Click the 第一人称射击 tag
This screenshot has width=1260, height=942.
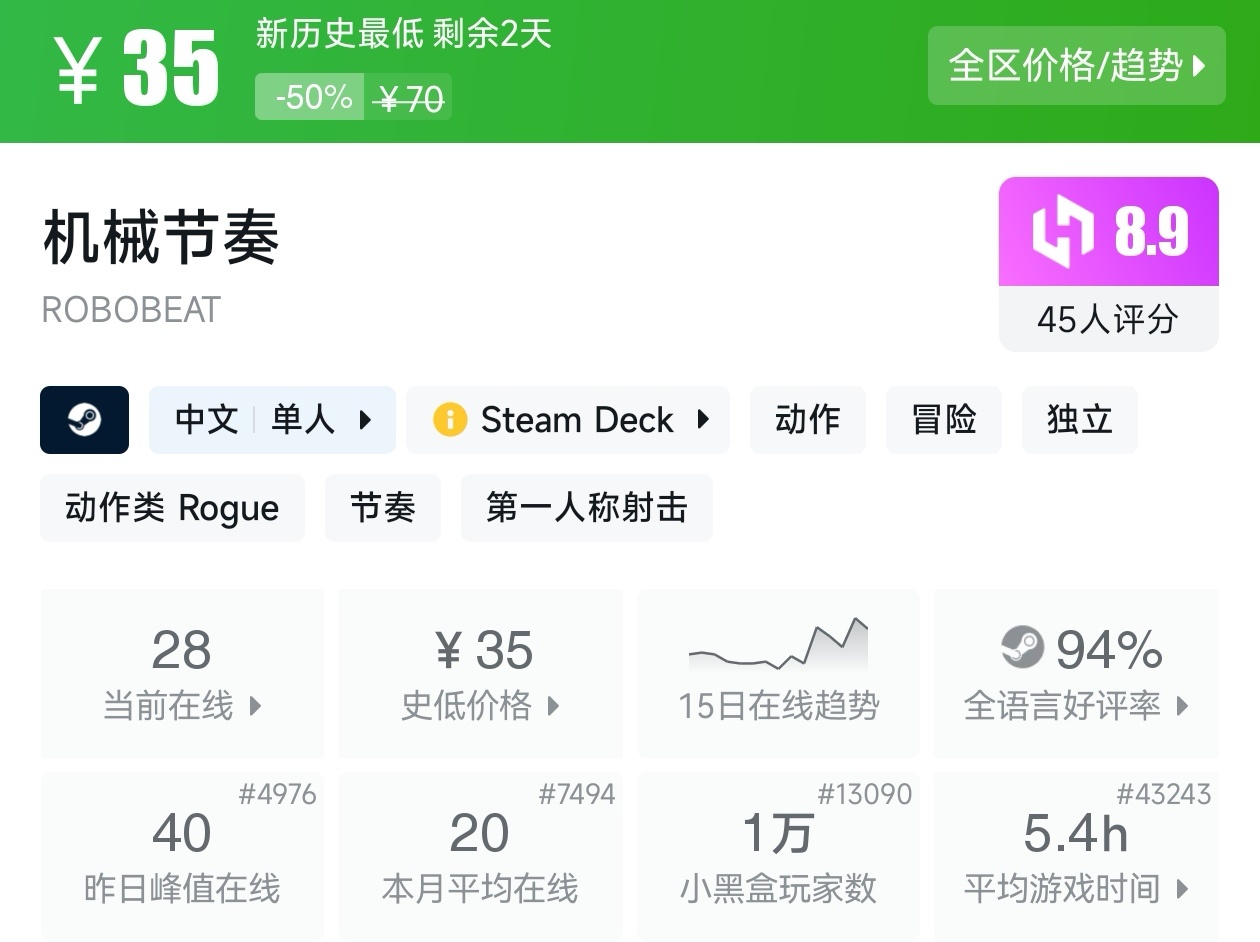pyautogui.click(x=586, y=508)
